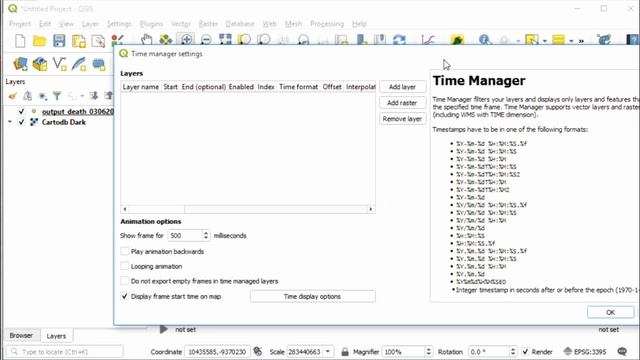Click the New Project icon
Viewport: 640px width, 360px height.
(20, 41)
